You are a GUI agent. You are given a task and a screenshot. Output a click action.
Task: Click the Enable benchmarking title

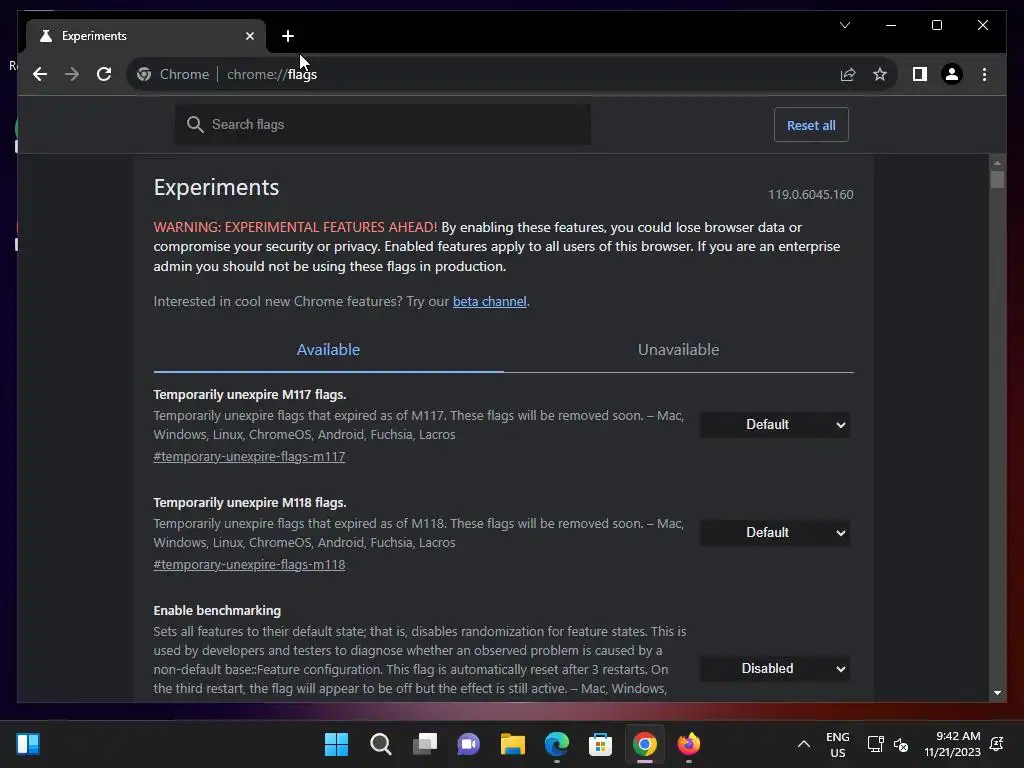coord(217,611)
